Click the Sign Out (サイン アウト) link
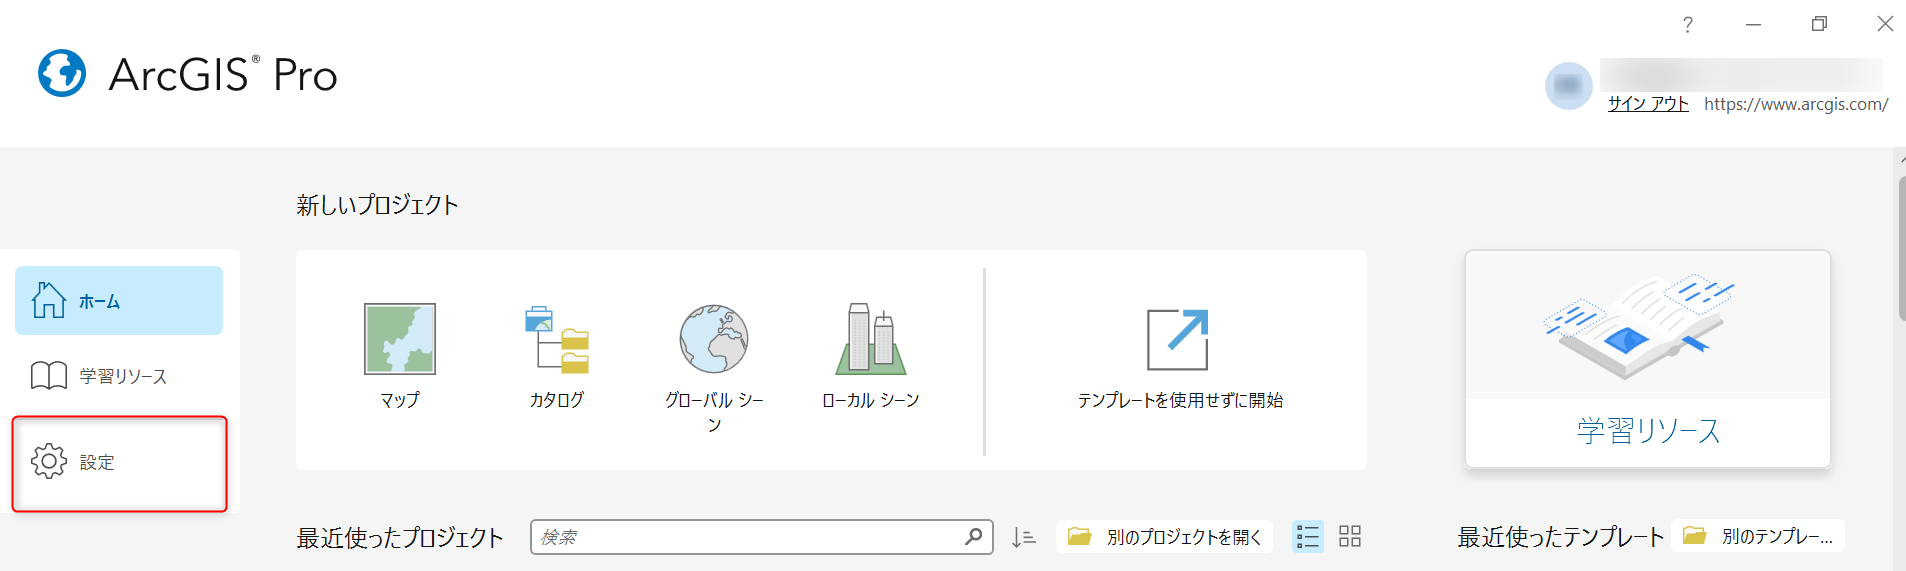Screen dimensions: 1906x571 click(1647, 104)
